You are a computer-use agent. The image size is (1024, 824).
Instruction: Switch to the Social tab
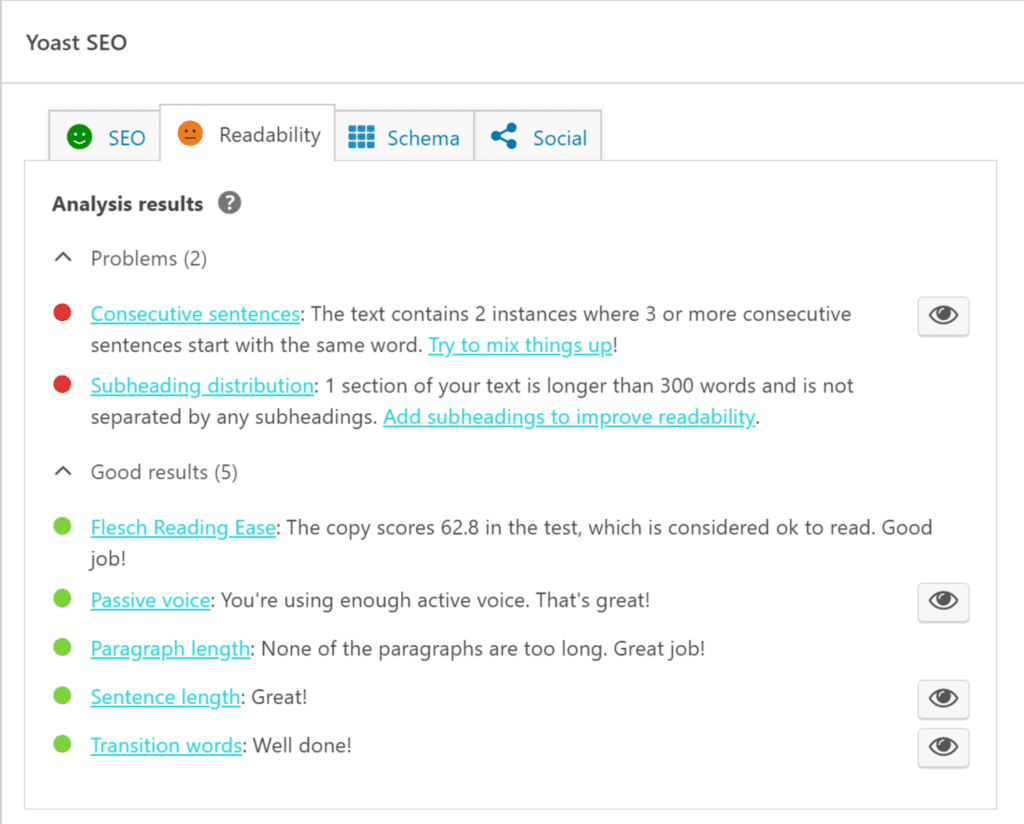(538, 137)
